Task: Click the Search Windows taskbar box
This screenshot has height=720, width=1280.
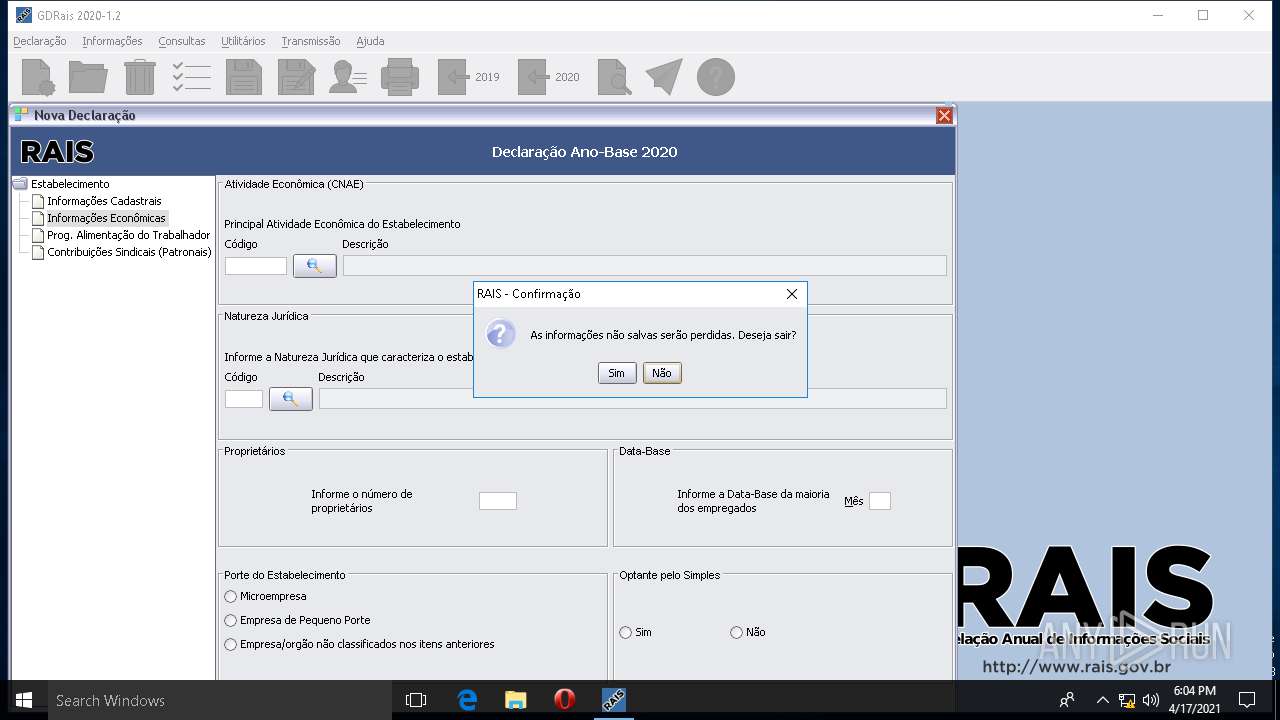Action: 218,700
